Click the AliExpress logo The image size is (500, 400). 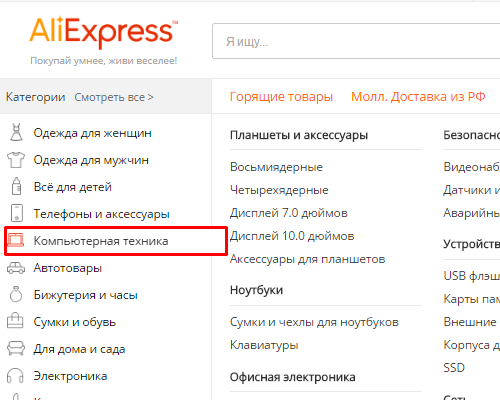tap(103, 32)
